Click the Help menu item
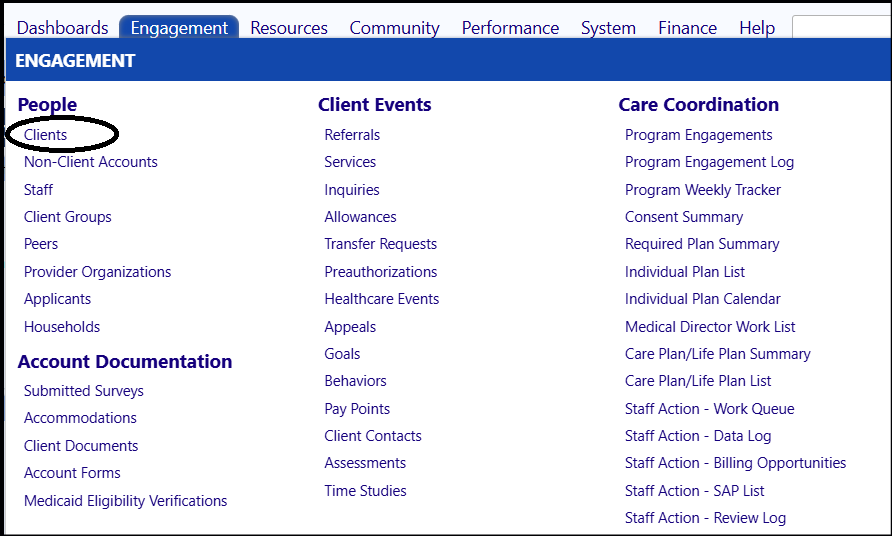This screenshot has width=892, height=536. point(757,28)
